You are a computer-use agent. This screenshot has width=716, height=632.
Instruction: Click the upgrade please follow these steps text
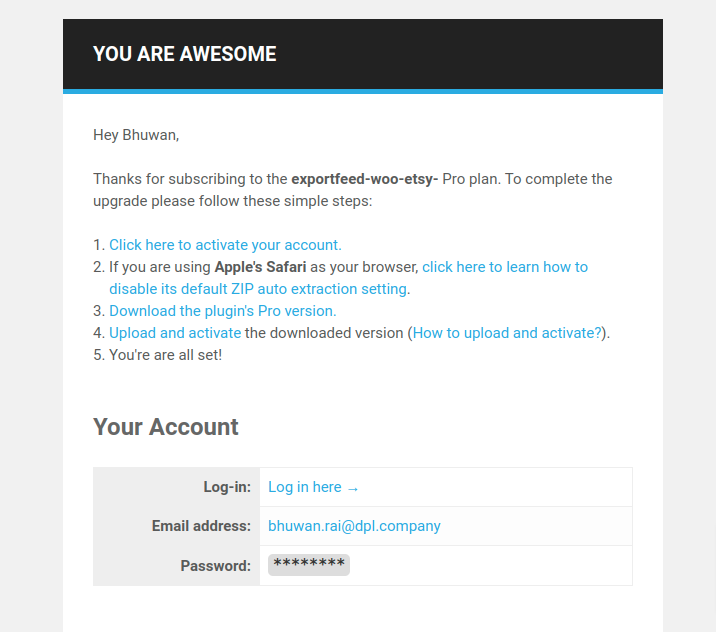click(x=233, y=201)
